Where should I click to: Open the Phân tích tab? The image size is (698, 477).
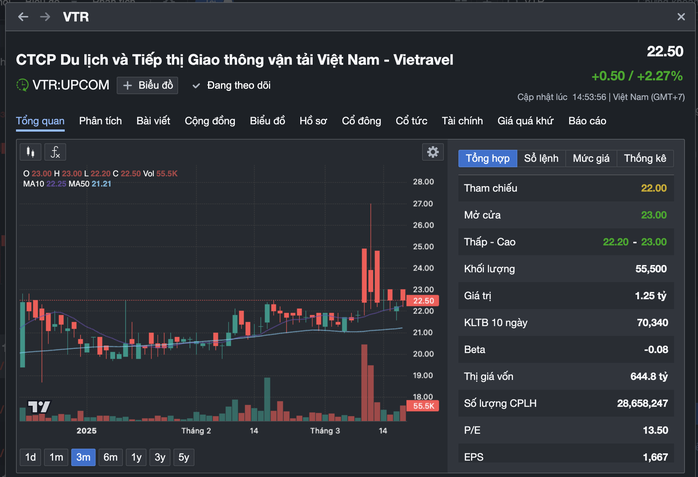point(101,121)
